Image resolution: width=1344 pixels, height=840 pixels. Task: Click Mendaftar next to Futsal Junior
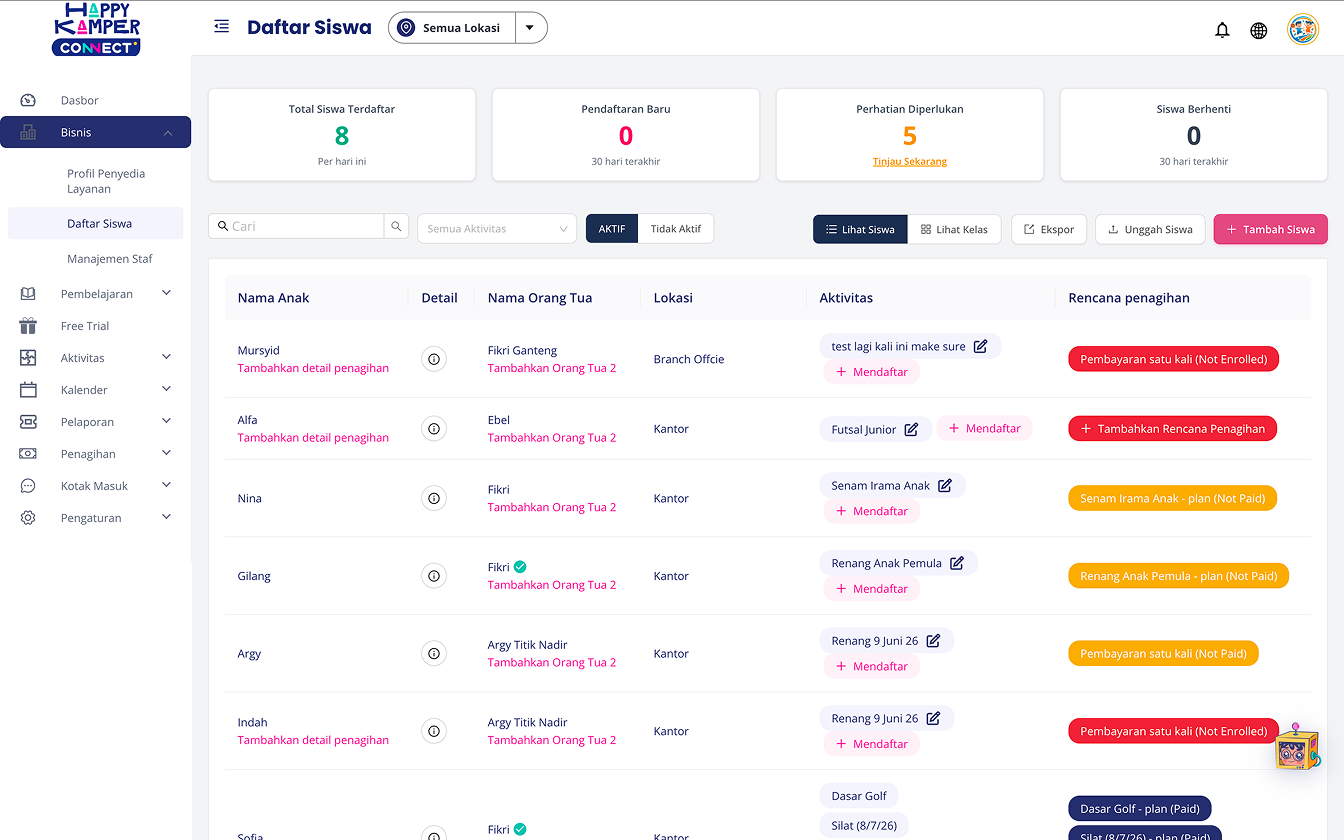(985, 428)
